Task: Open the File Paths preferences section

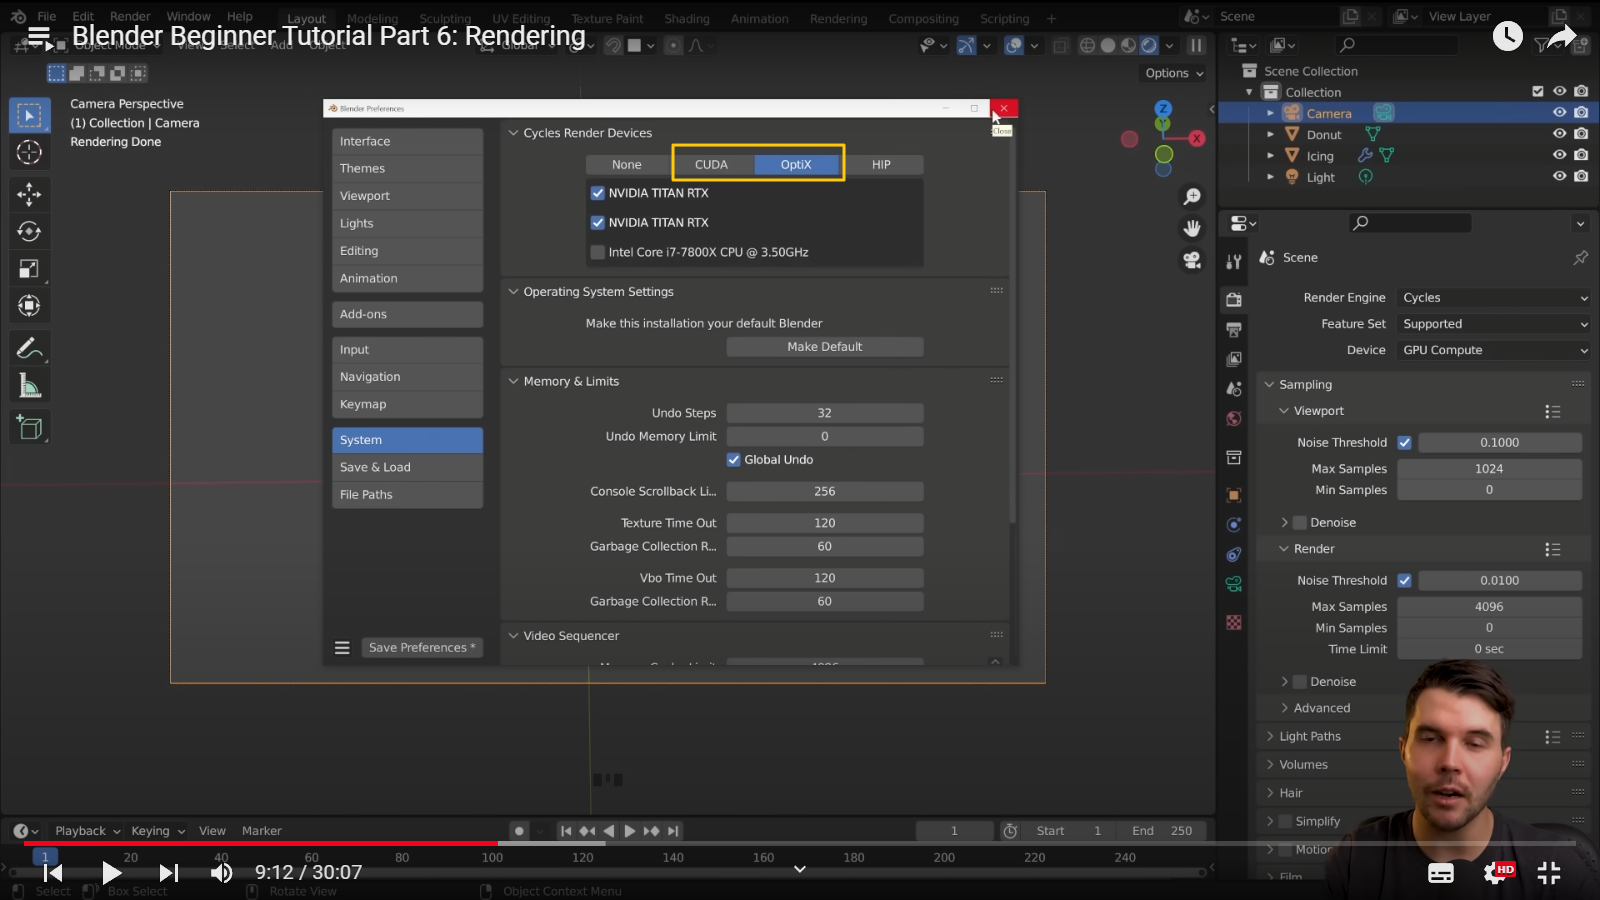Action: (407, 495)
